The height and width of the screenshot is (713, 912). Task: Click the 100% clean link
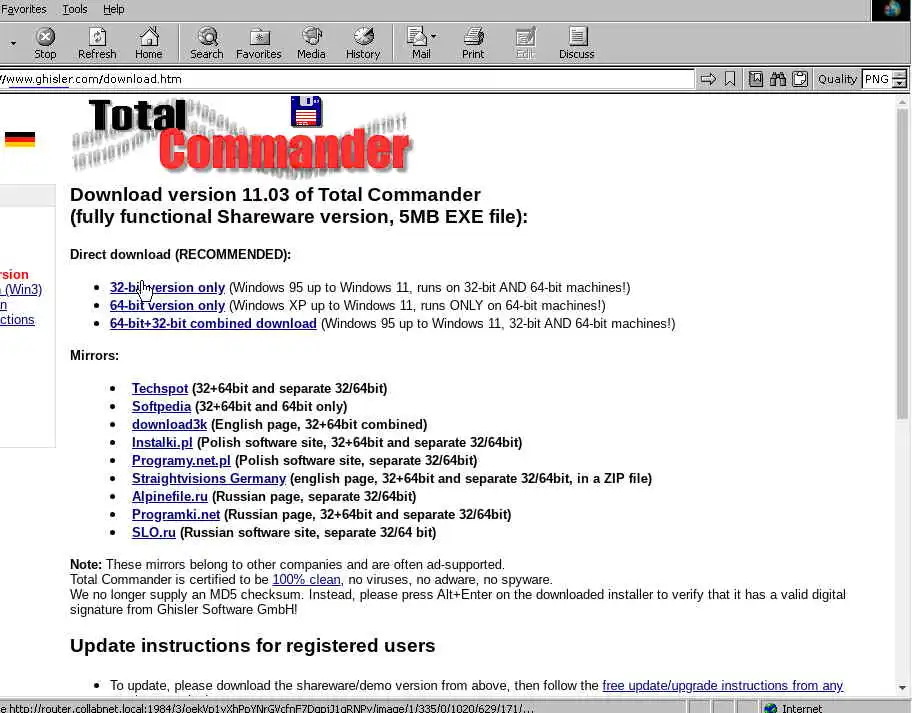(x=306, y=580)
